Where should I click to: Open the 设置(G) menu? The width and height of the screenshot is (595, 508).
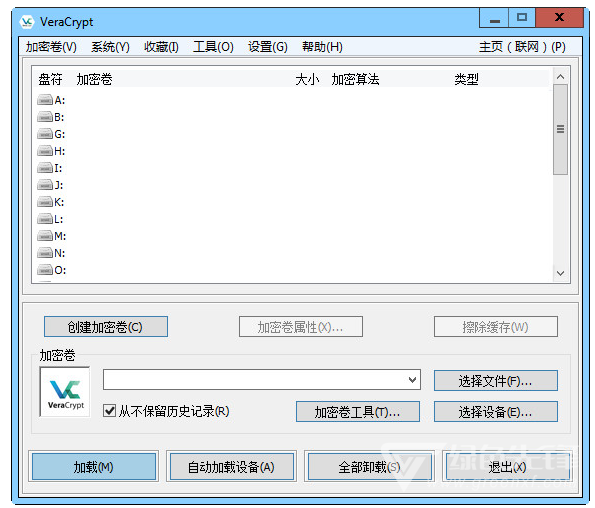pyautogui.click(x=268, y=47)
